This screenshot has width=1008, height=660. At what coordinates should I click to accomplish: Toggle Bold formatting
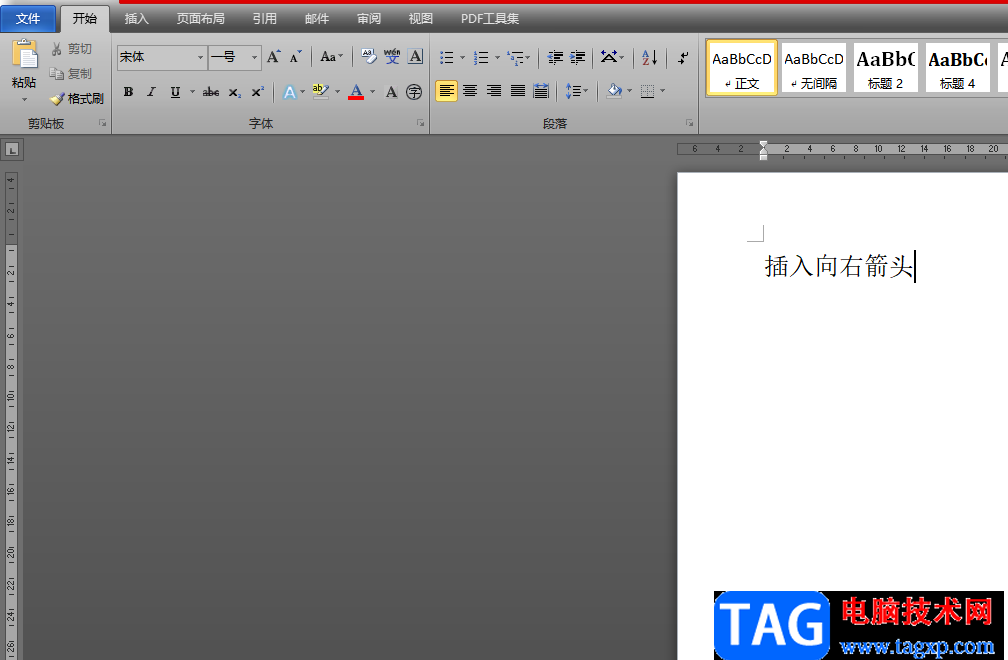(x=129, y=92)
